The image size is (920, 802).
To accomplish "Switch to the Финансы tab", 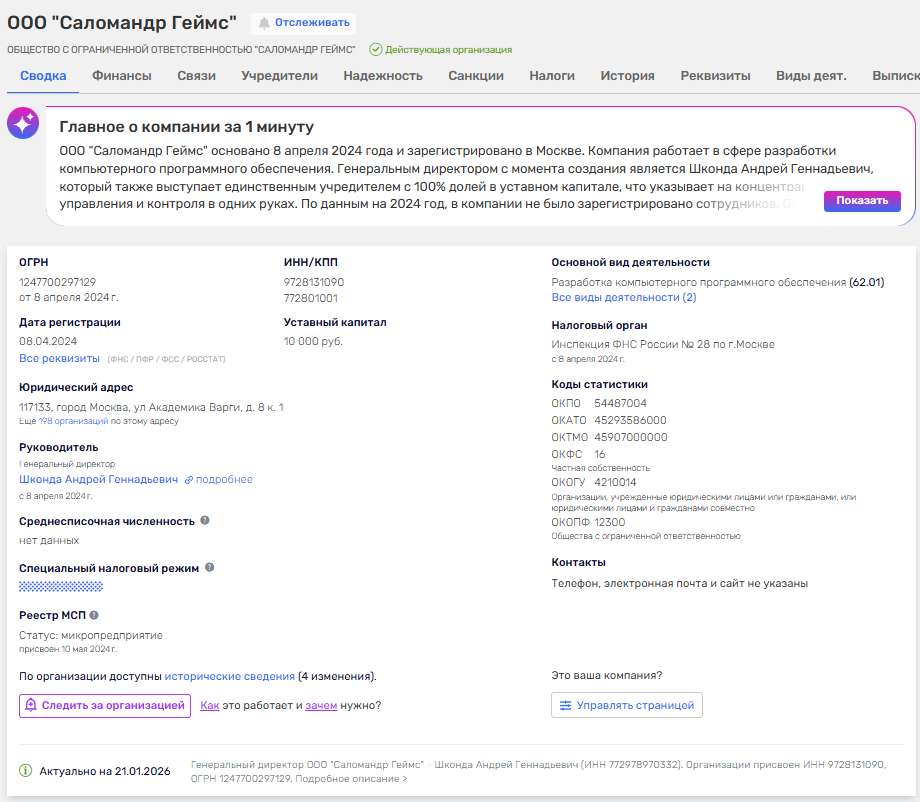I will pos(122,75).
